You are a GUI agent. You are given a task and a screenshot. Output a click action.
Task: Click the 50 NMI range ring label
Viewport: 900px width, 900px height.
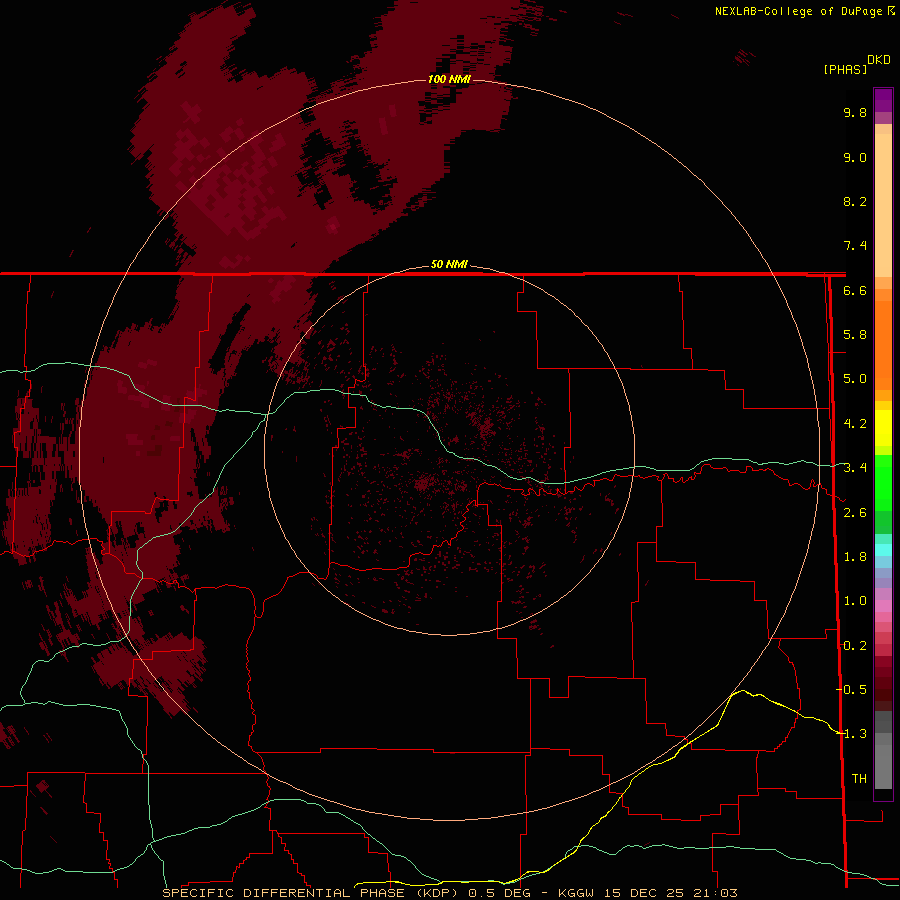[x=449, y=264]
